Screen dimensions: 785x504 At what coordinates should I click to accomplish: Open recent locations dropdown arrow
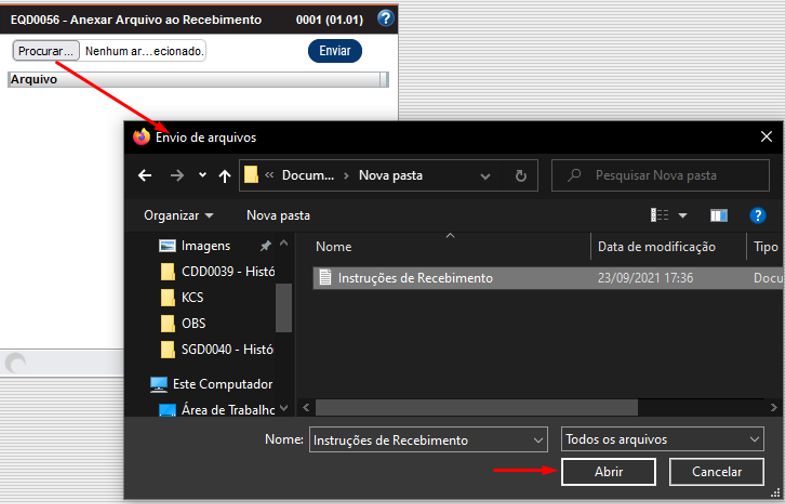[203, 175]
